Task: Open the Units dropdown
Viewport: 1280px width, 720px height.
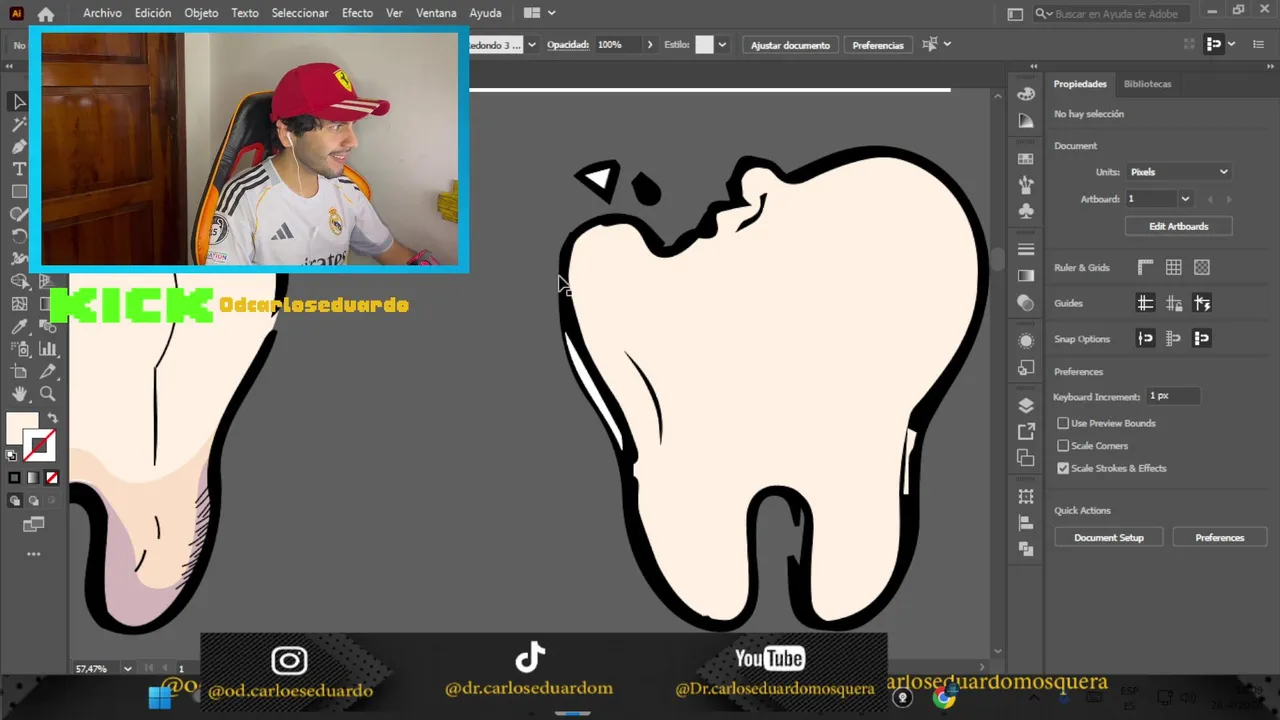Action: point(1179,172)
